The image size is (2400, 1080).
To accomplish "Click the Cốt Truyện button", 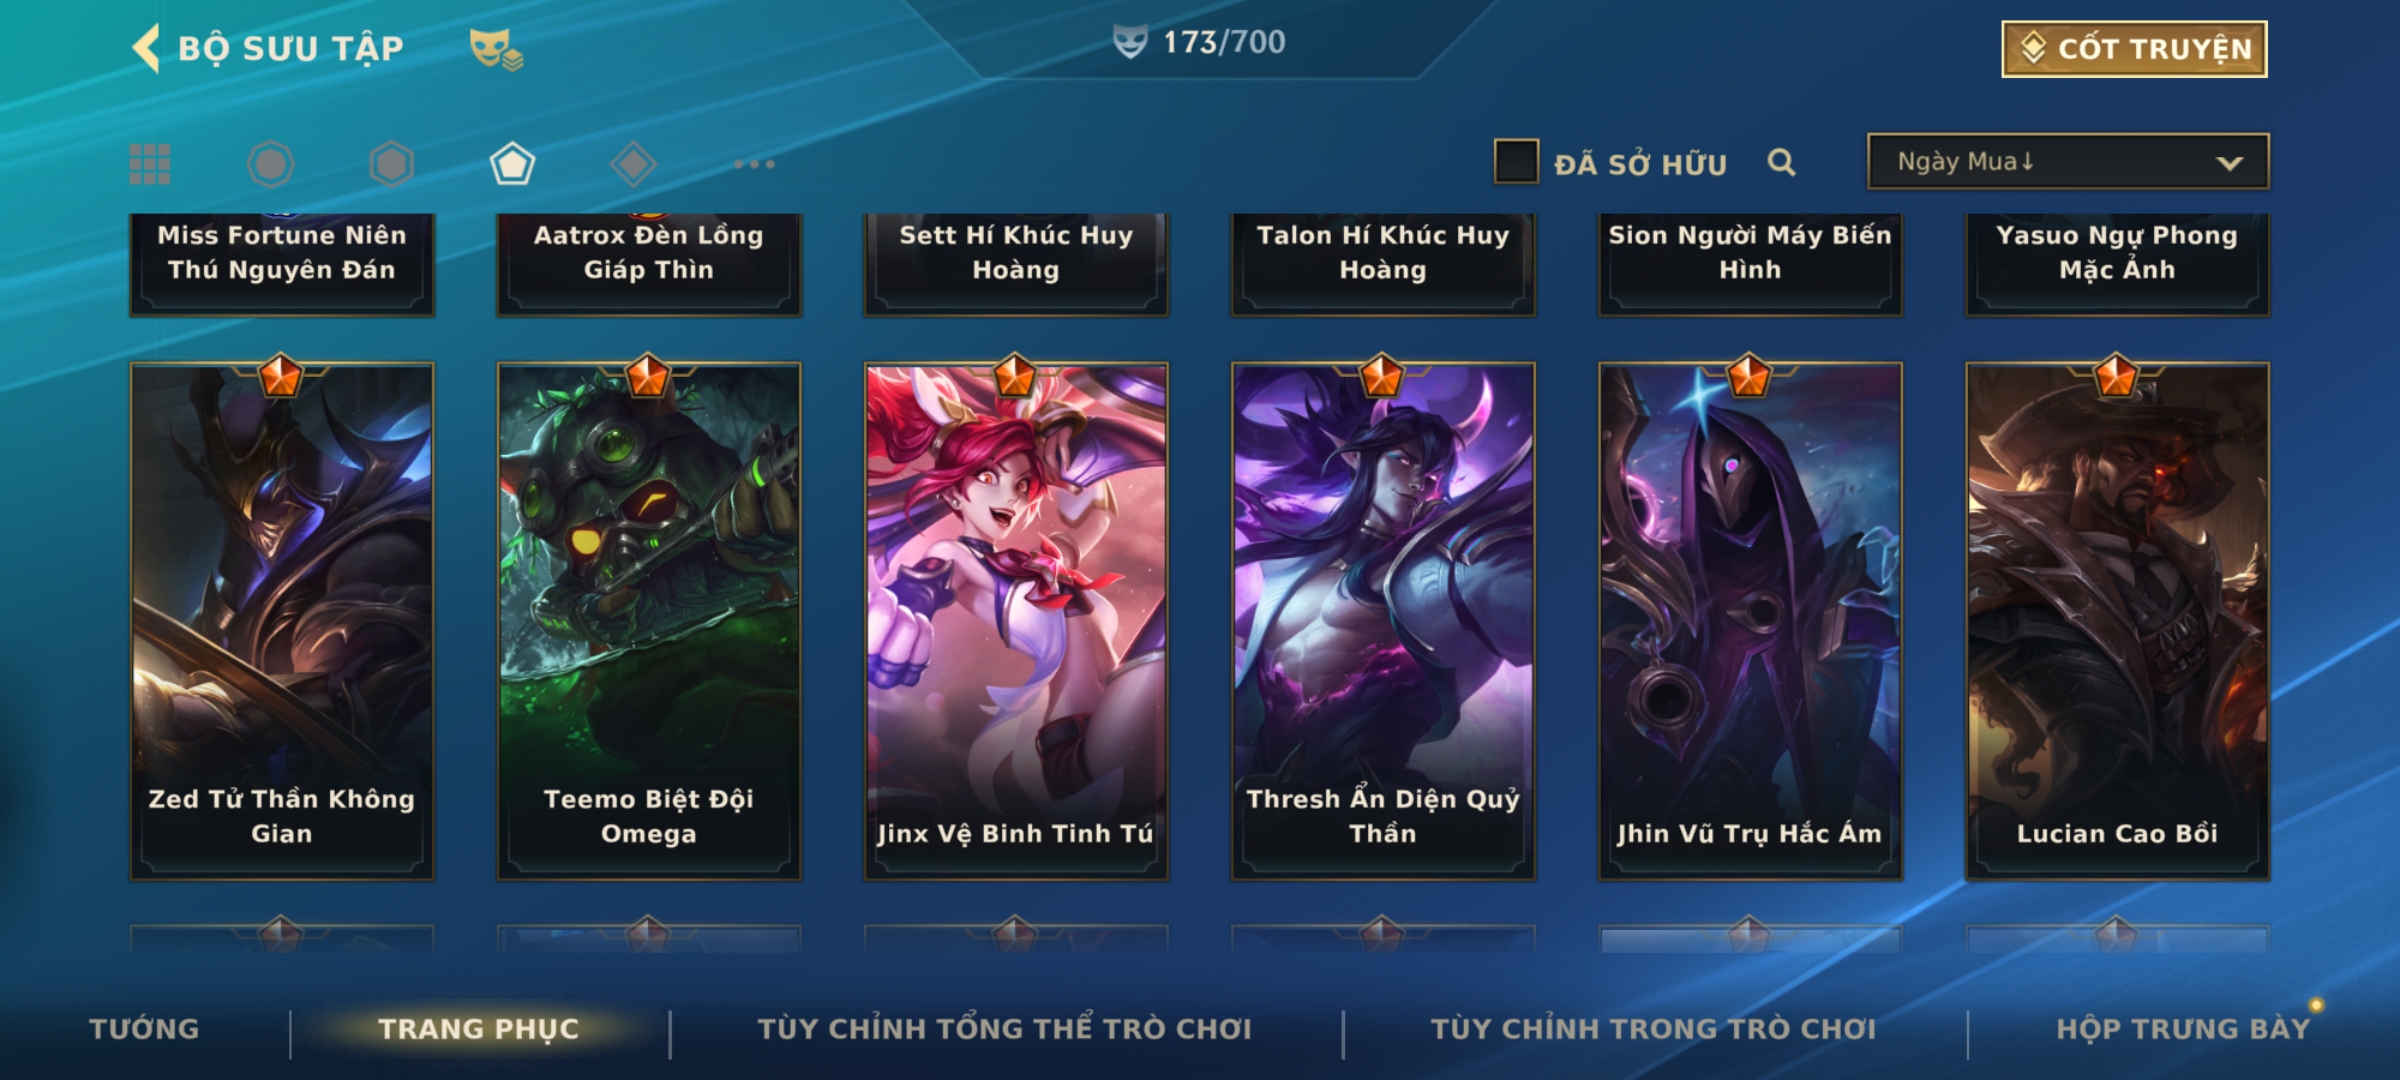I will [x=2134, y=49].
